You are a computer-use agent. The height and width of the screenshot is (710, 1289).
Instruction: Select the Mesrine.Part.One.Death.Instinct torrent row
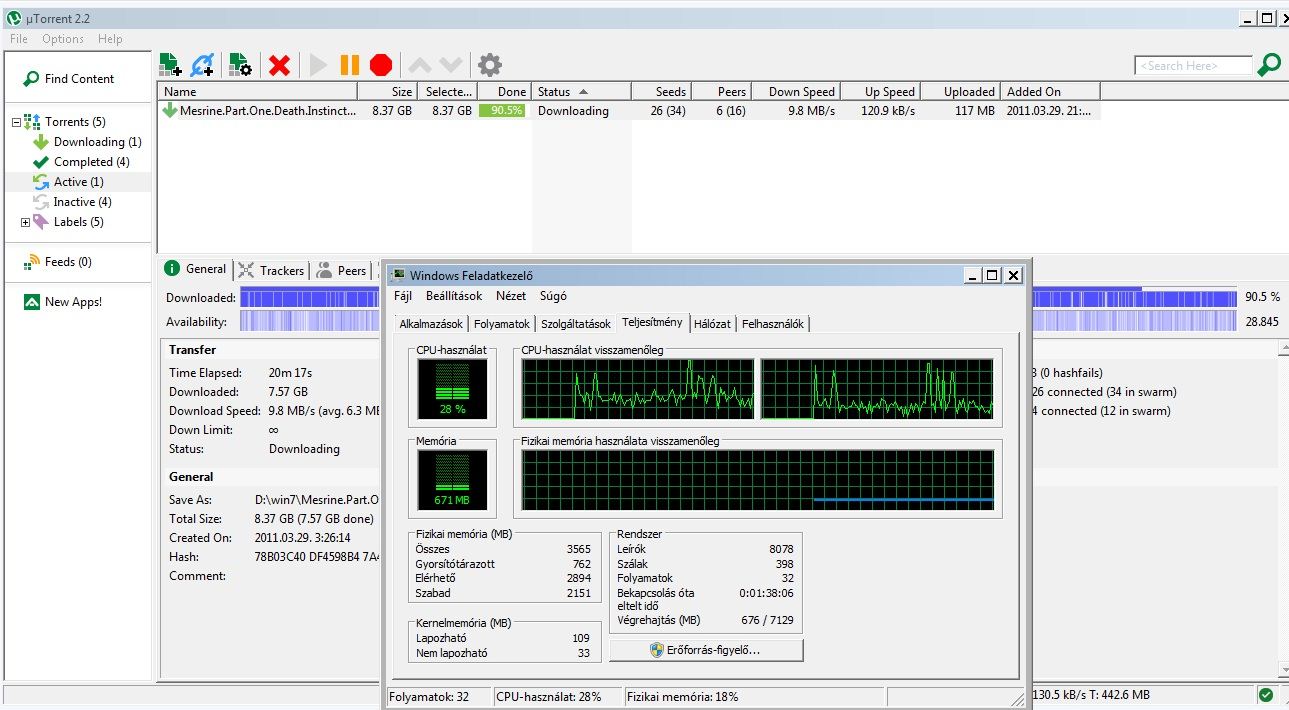coord(630,111)
